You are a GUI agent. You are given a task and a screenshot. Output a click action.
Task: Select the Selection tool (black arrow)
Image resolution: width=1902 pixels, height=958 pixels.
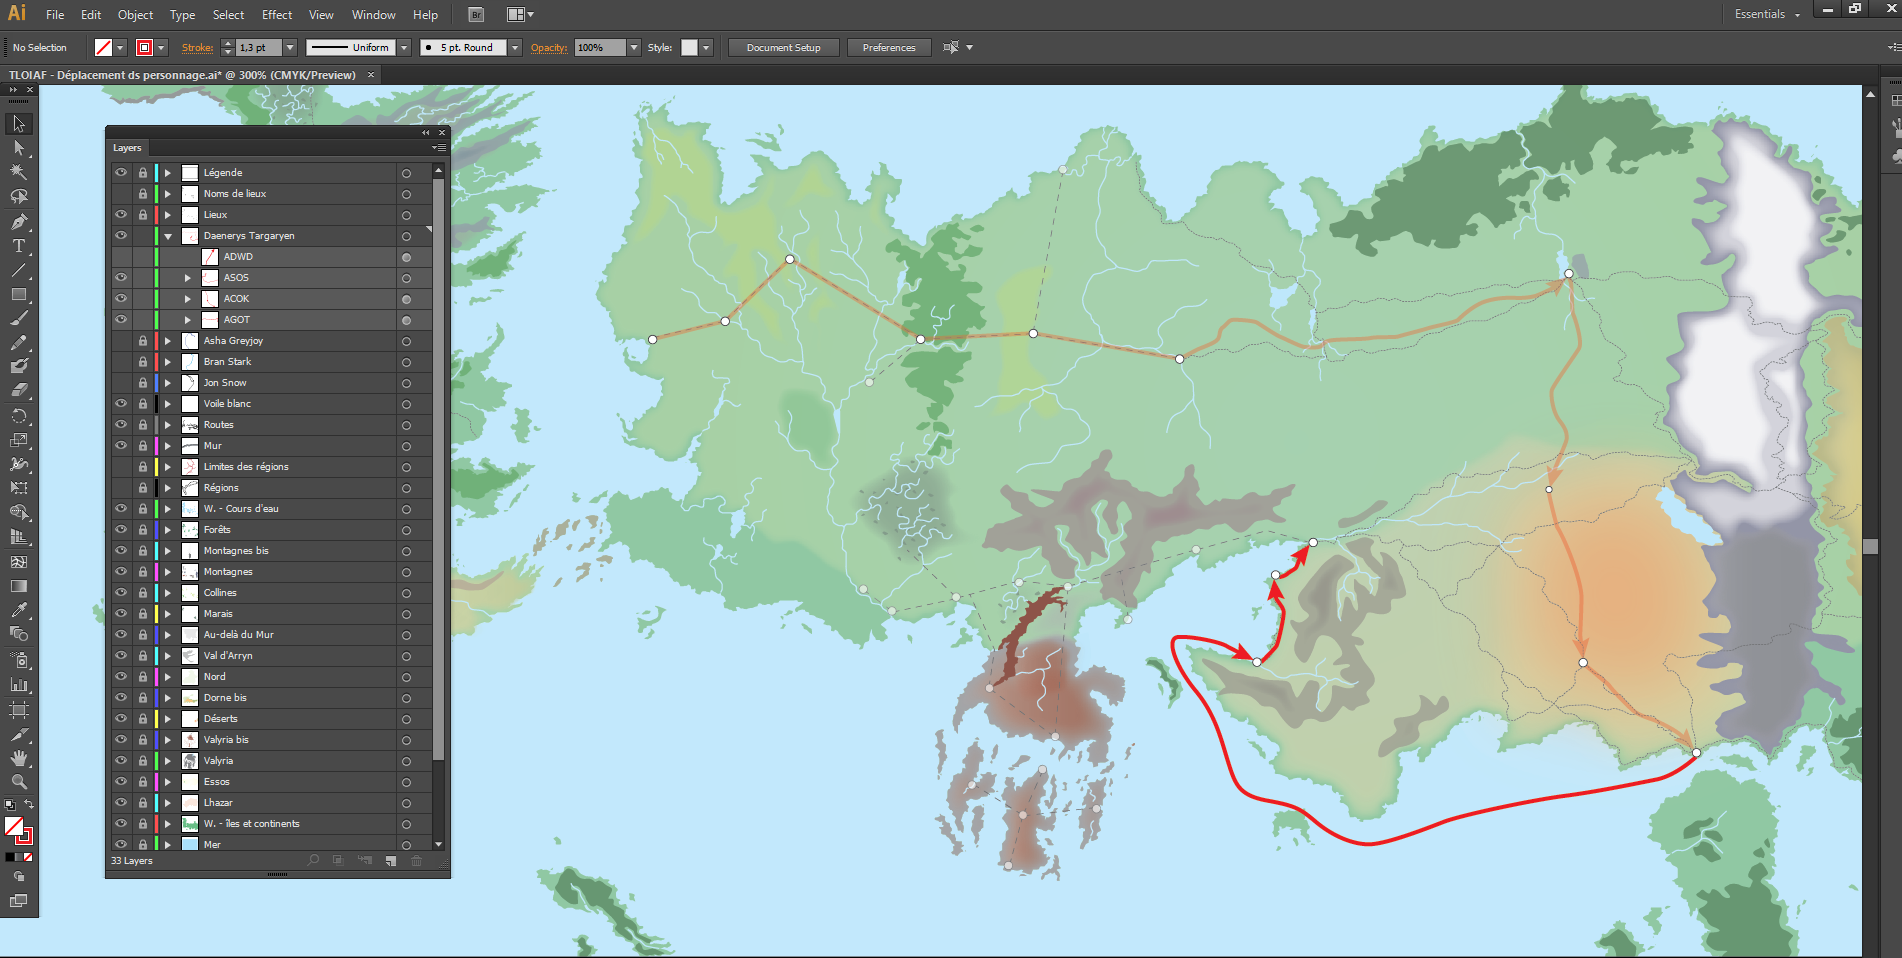click(x=19, y=124)
